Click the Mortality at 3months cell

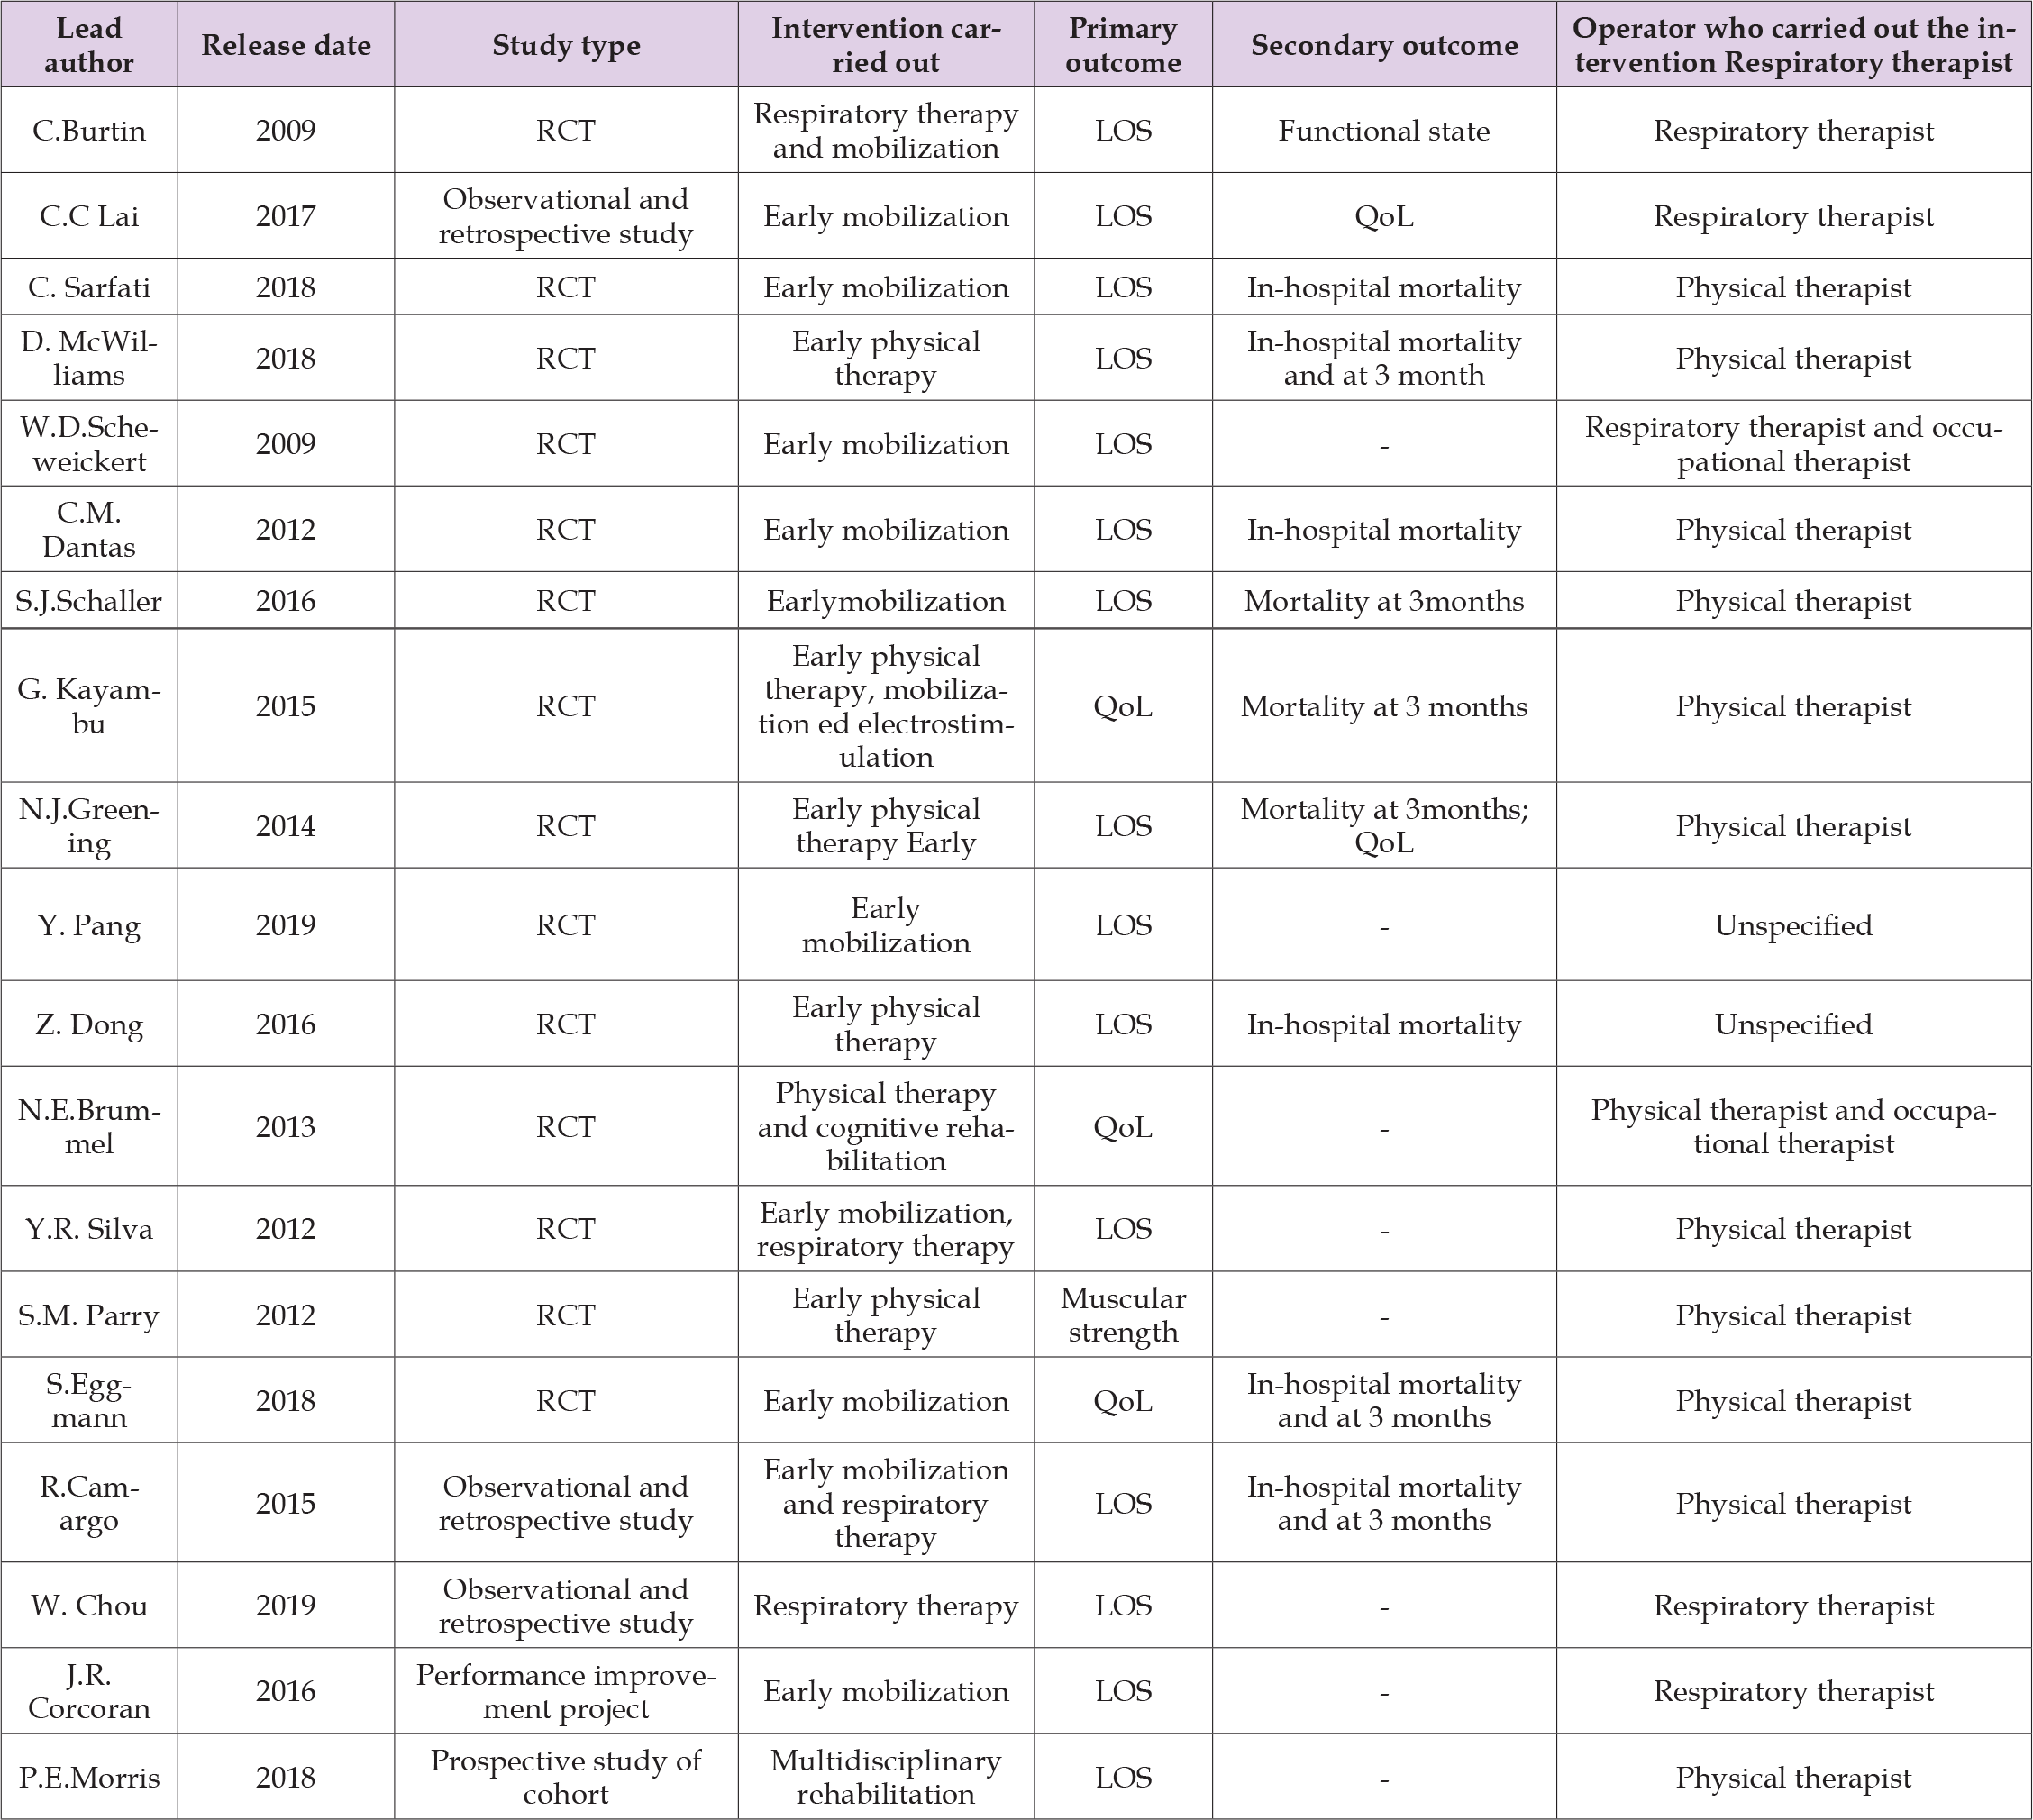[1384, 600]
